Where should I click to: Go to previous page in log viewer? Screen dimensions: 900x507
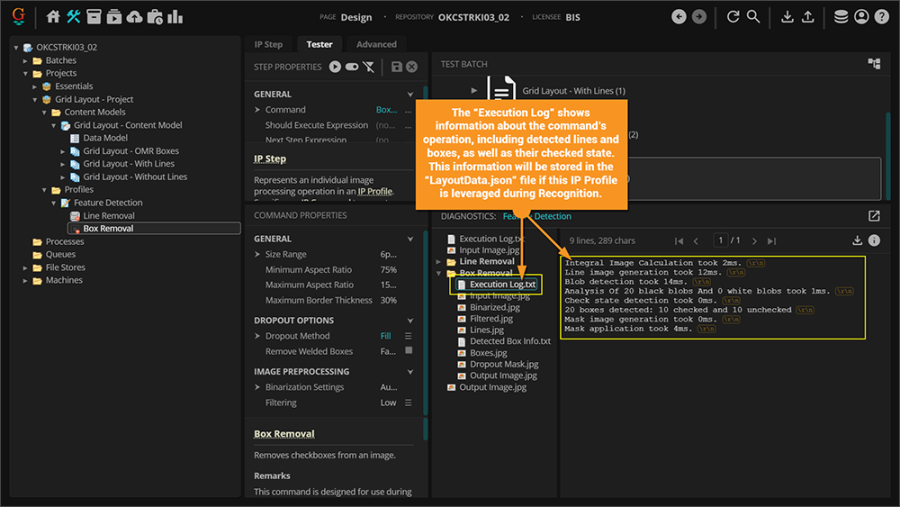pyautogui.click(x=696, y=241)
